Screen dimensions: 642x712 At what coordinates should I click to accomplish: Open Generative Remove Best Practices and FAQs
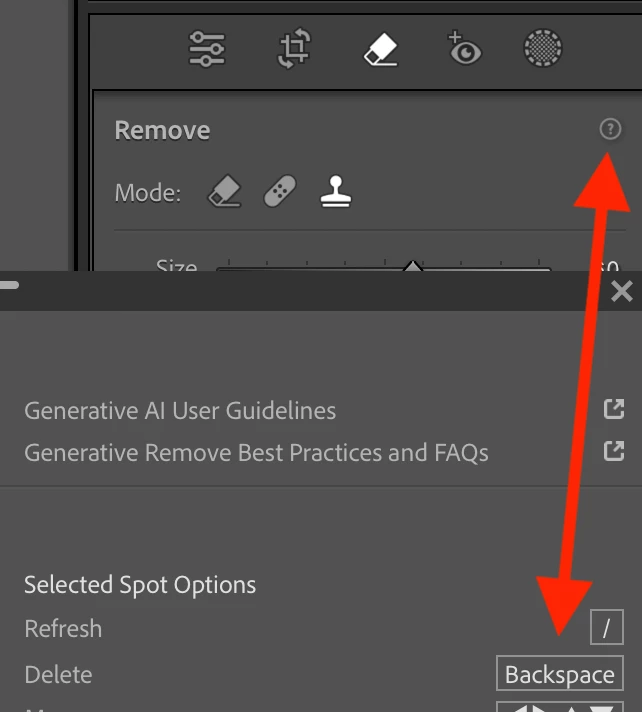pyautogui.click(x=257, y=453)
